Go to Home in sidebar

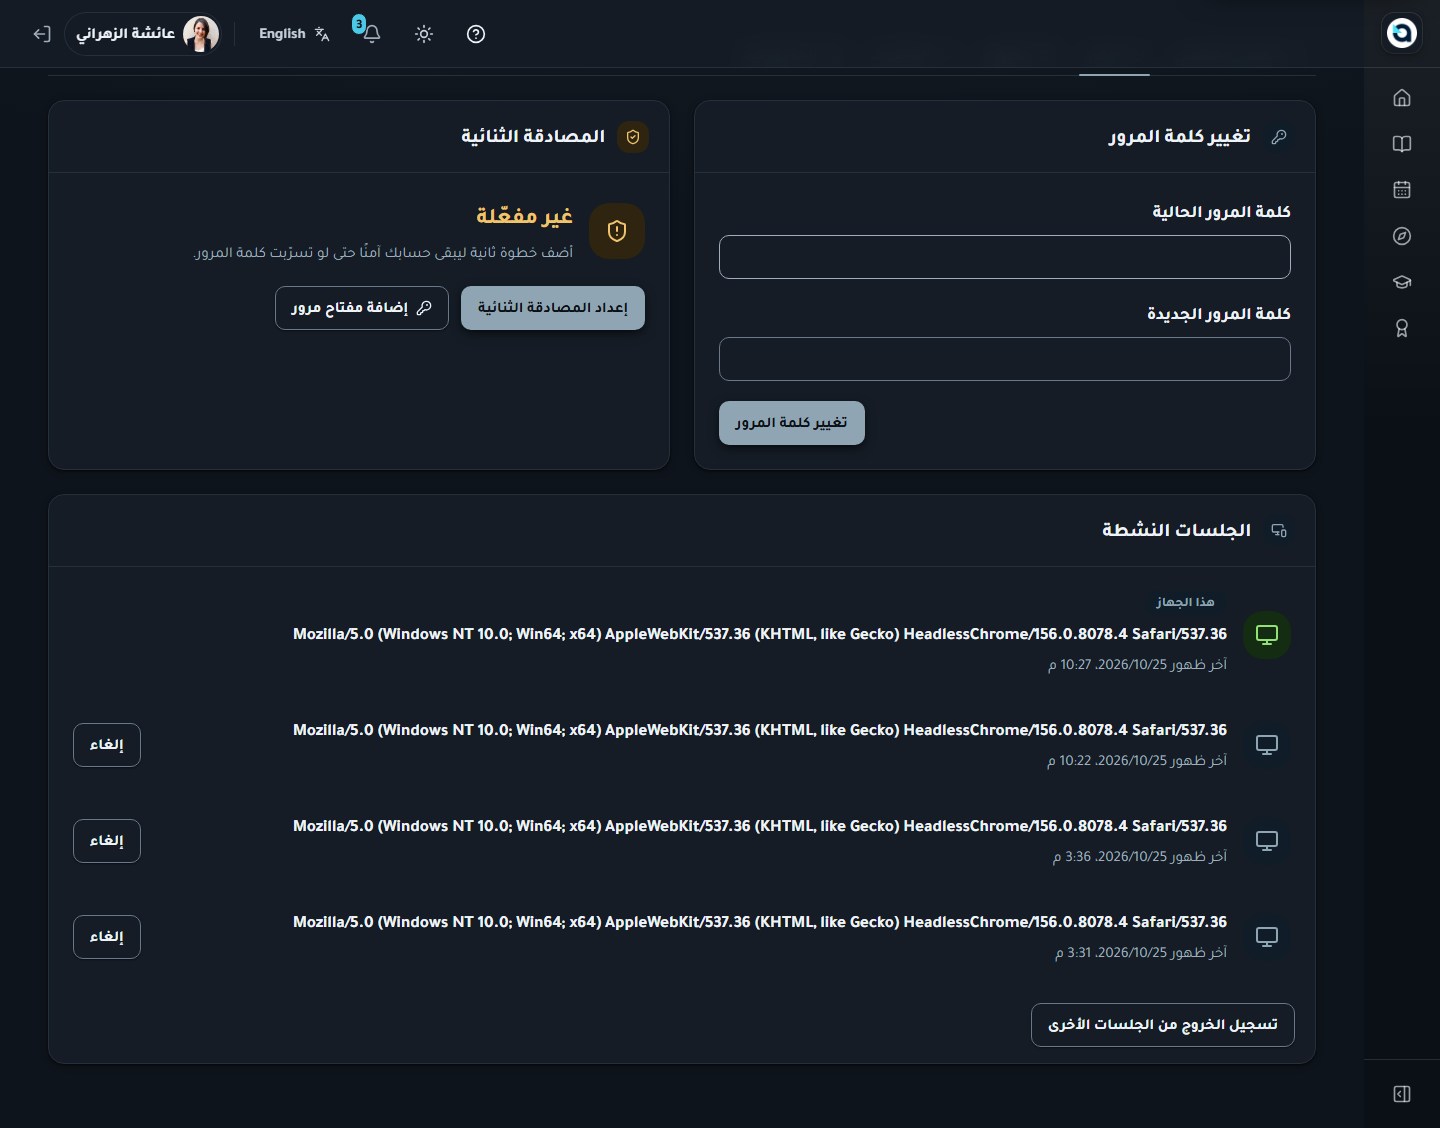click(x=1402, y=97)
